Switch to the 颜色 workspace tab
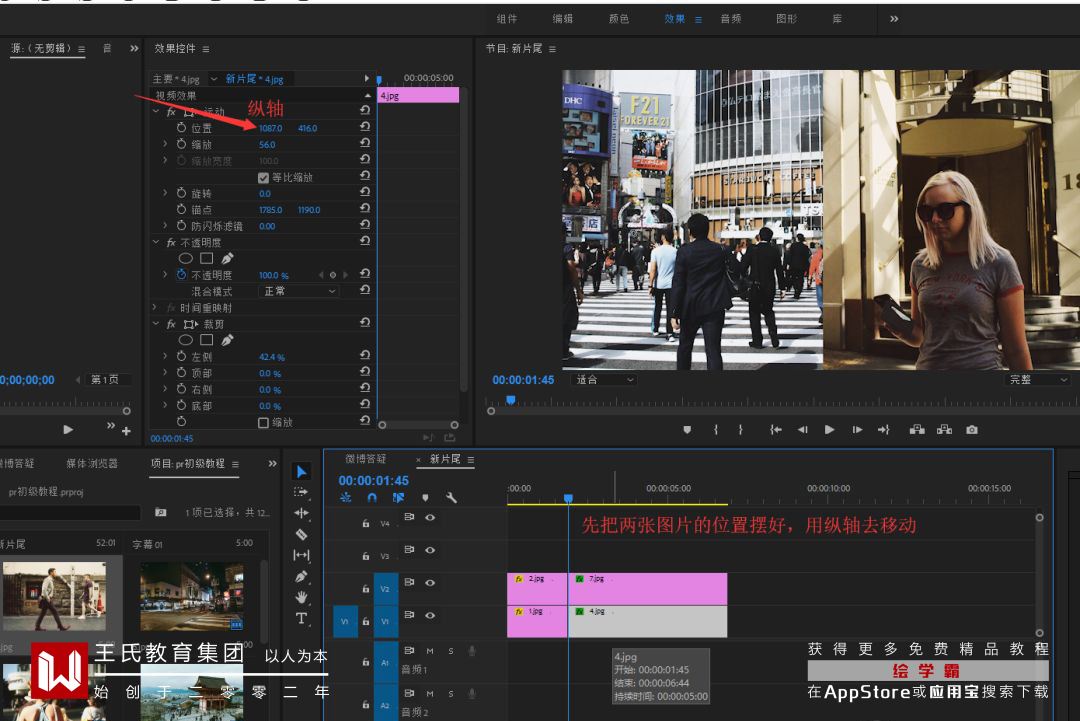The image size is (1080, 721). click(x=619, y=19)
